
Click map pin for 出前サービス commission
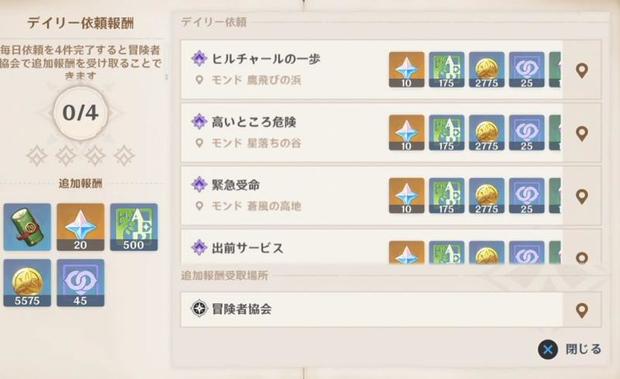tap(582, 257)
